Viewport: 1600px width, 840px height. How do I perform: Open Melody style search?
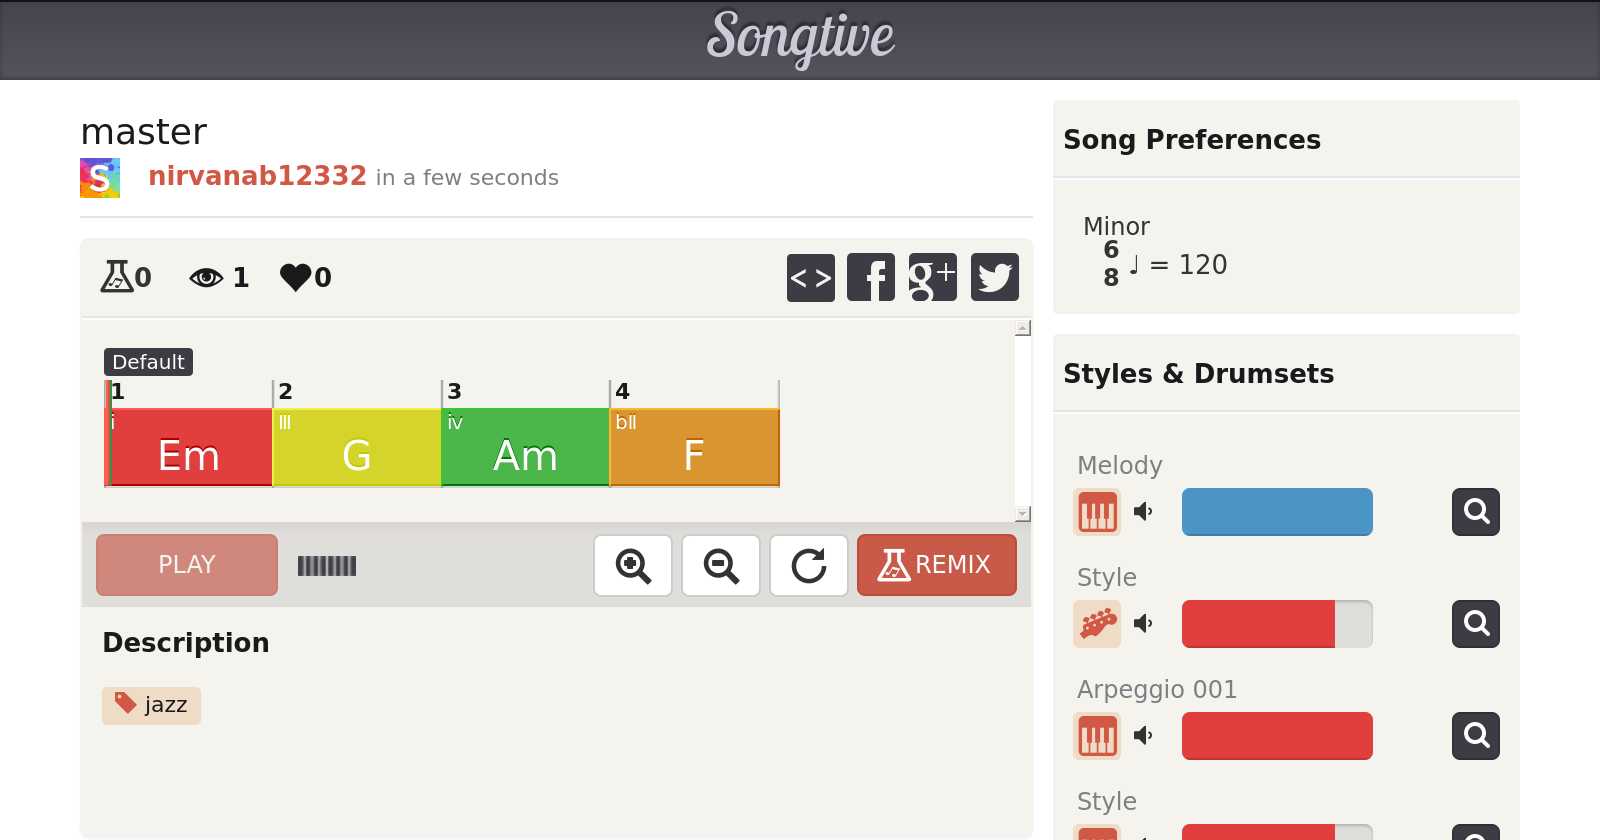[x=1476, y=512]
